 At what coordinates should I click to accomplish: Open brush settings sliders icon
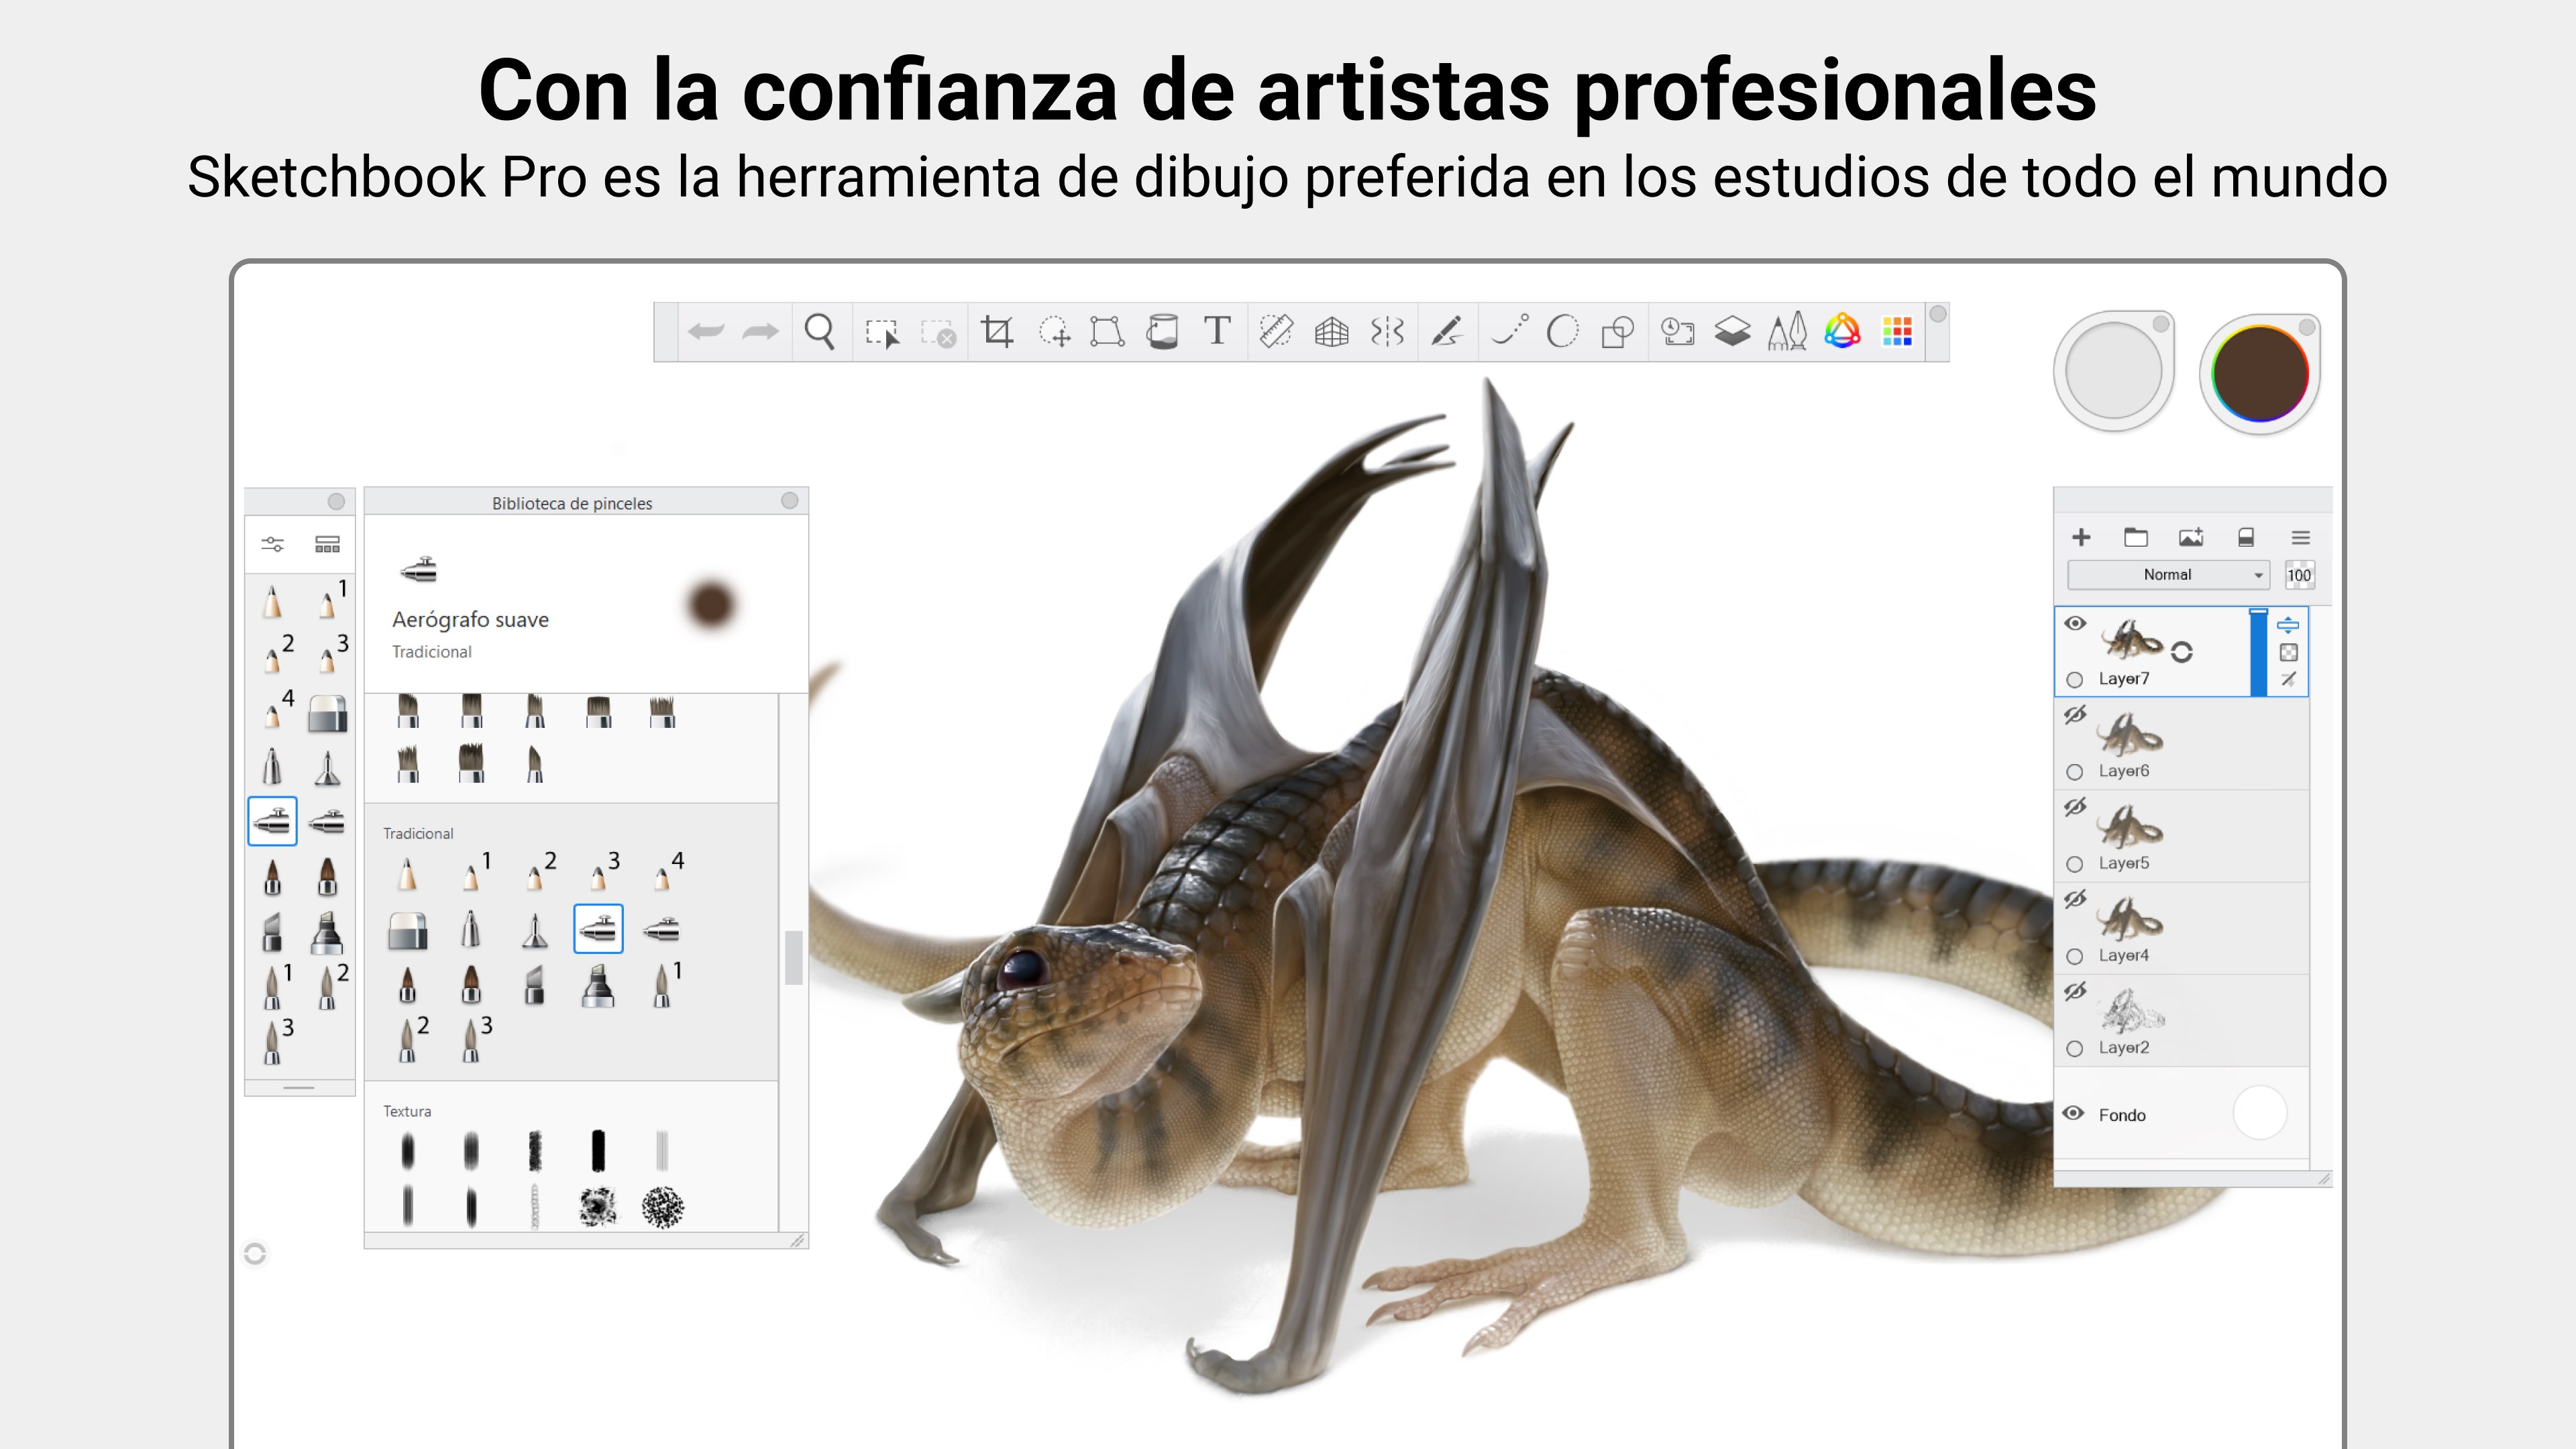tap(273, 544)
